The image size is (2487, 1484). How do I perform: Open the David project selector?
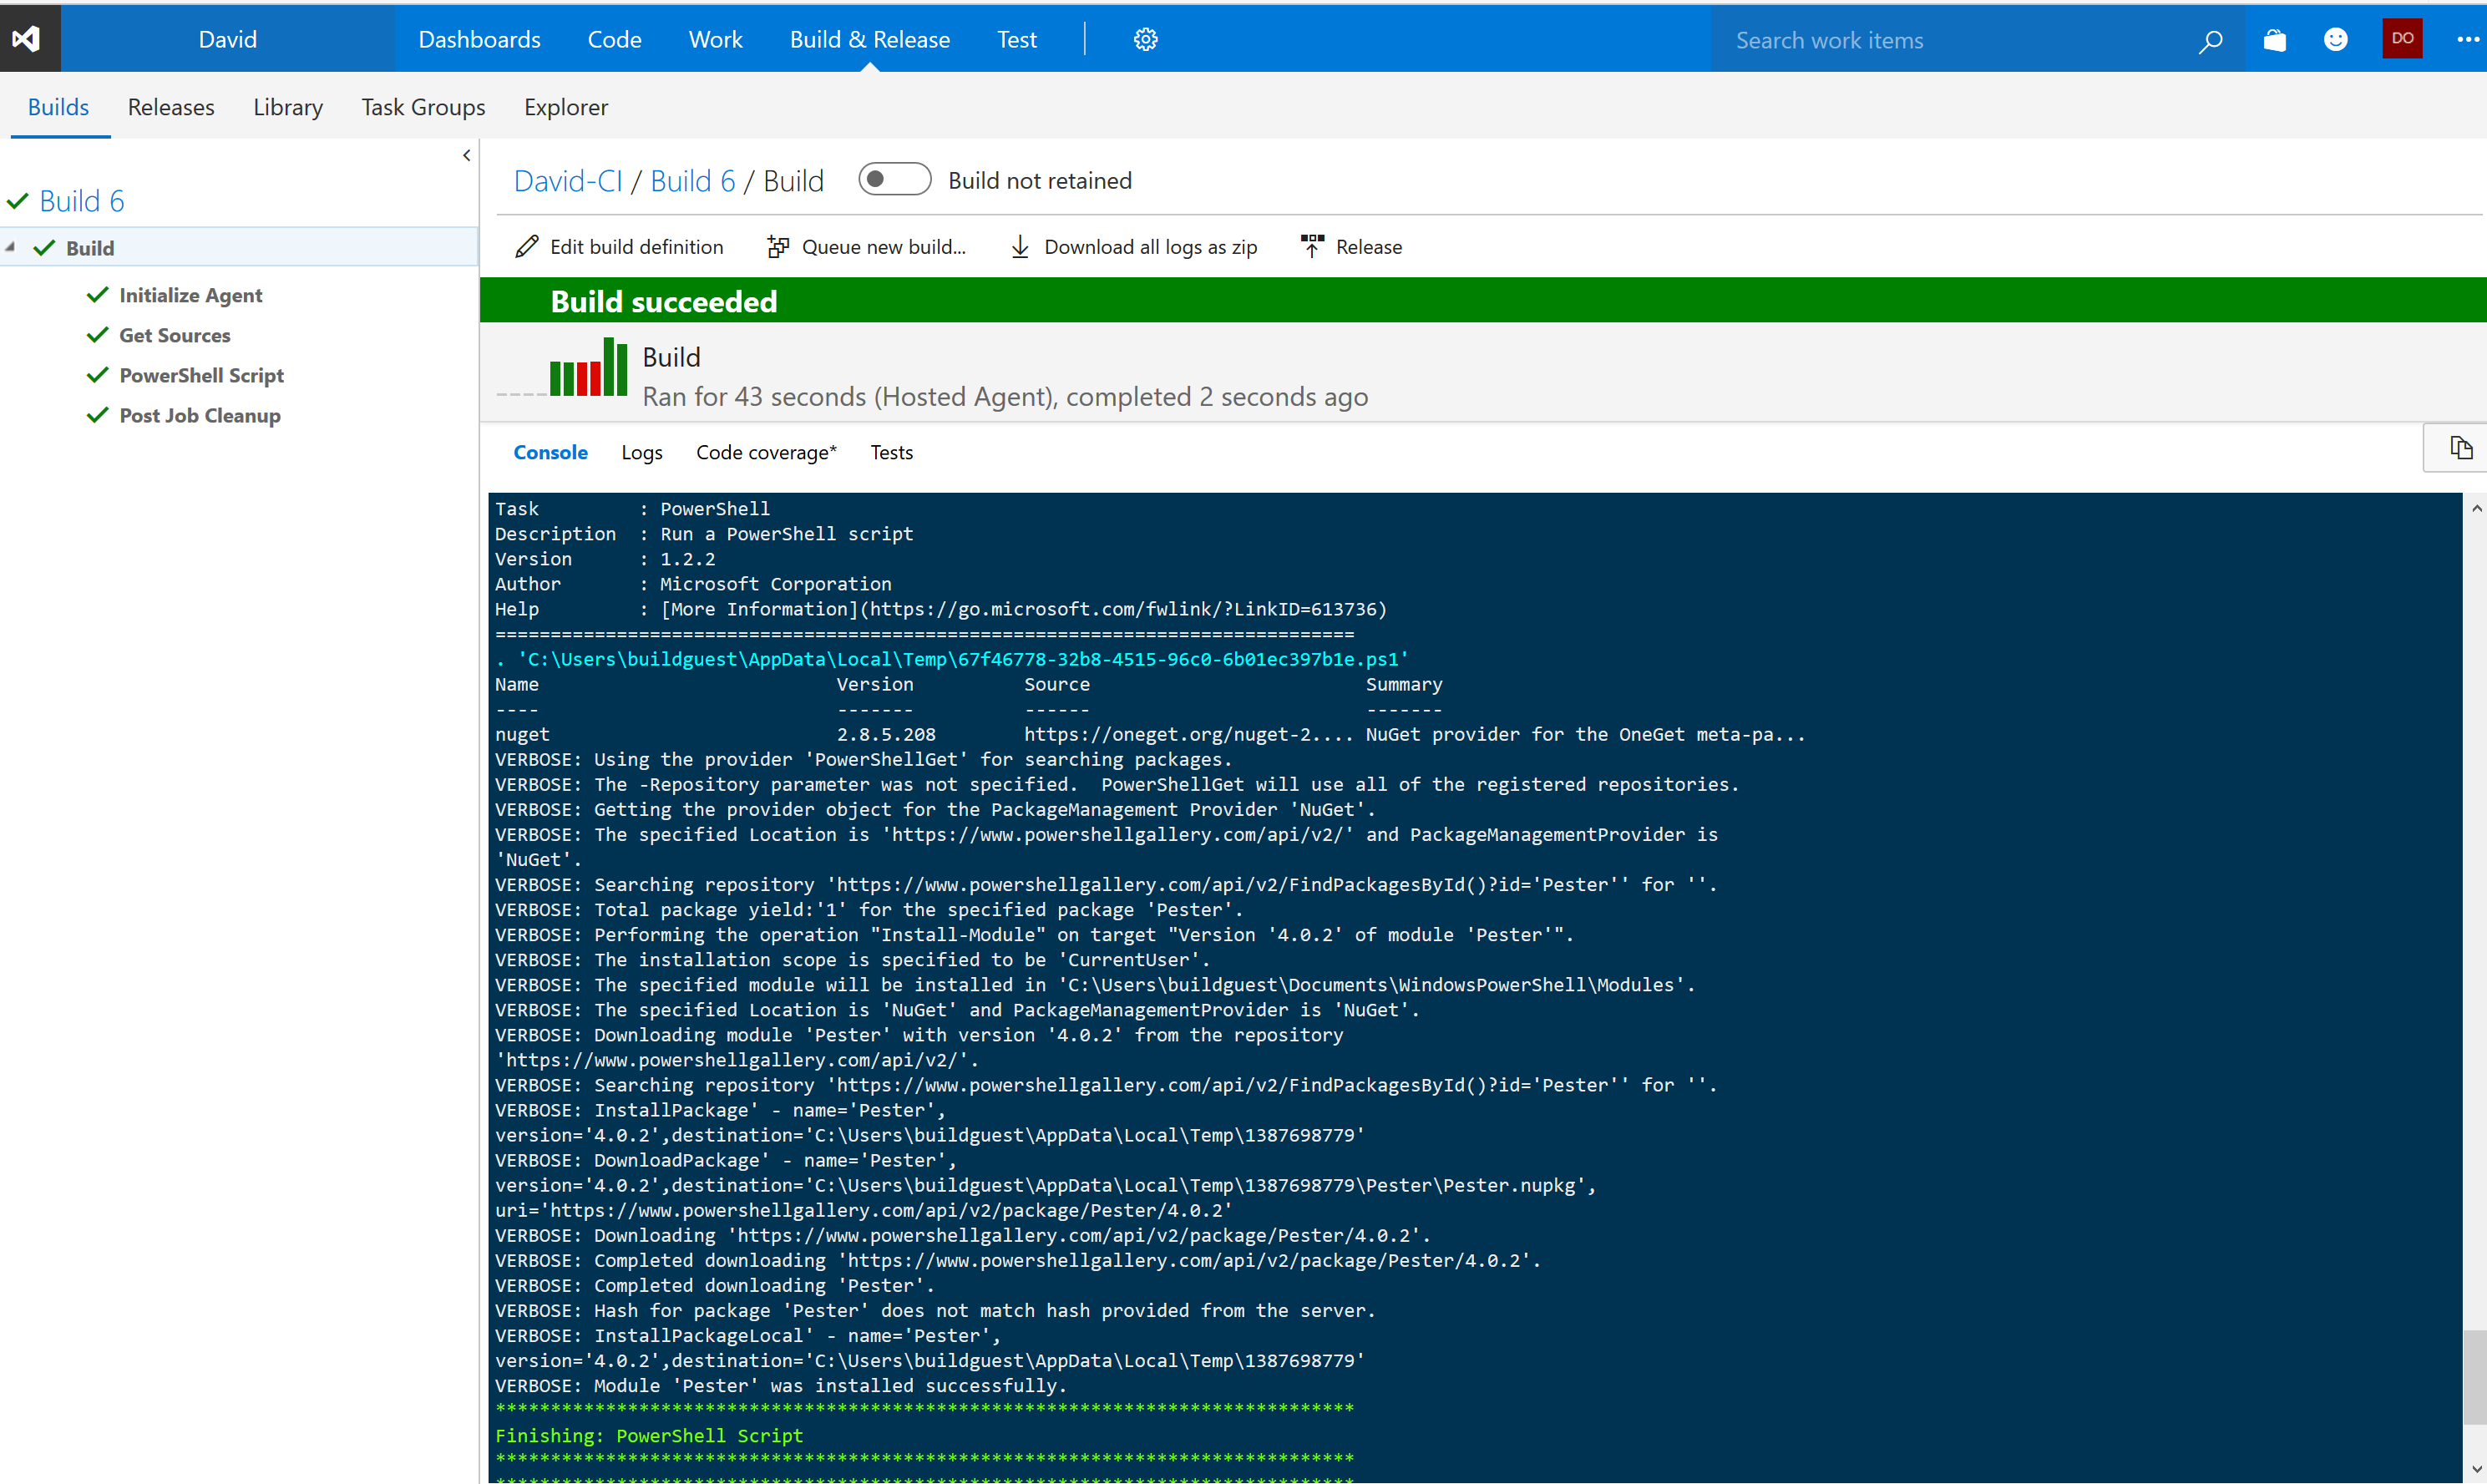(227, 39)
